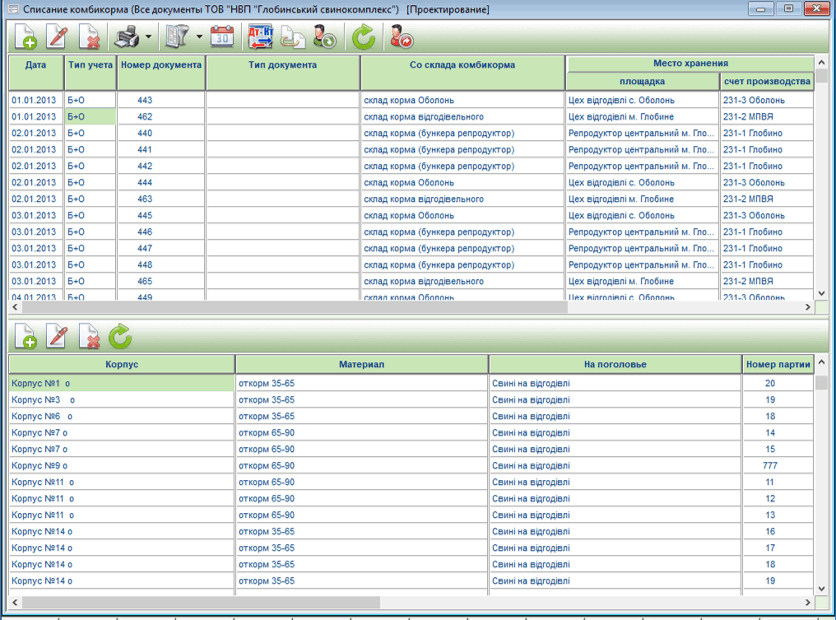Click the copy document icon
The height and width of the screenshot is (620, 836).
coord(291,38)
